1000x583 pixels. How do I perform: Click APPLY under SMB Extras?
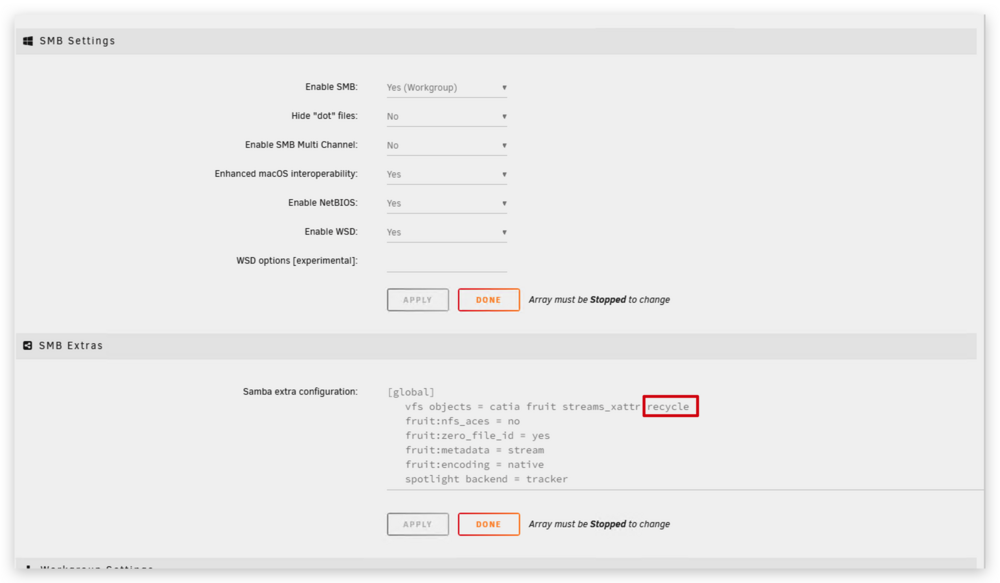click(x=418, y=524)
